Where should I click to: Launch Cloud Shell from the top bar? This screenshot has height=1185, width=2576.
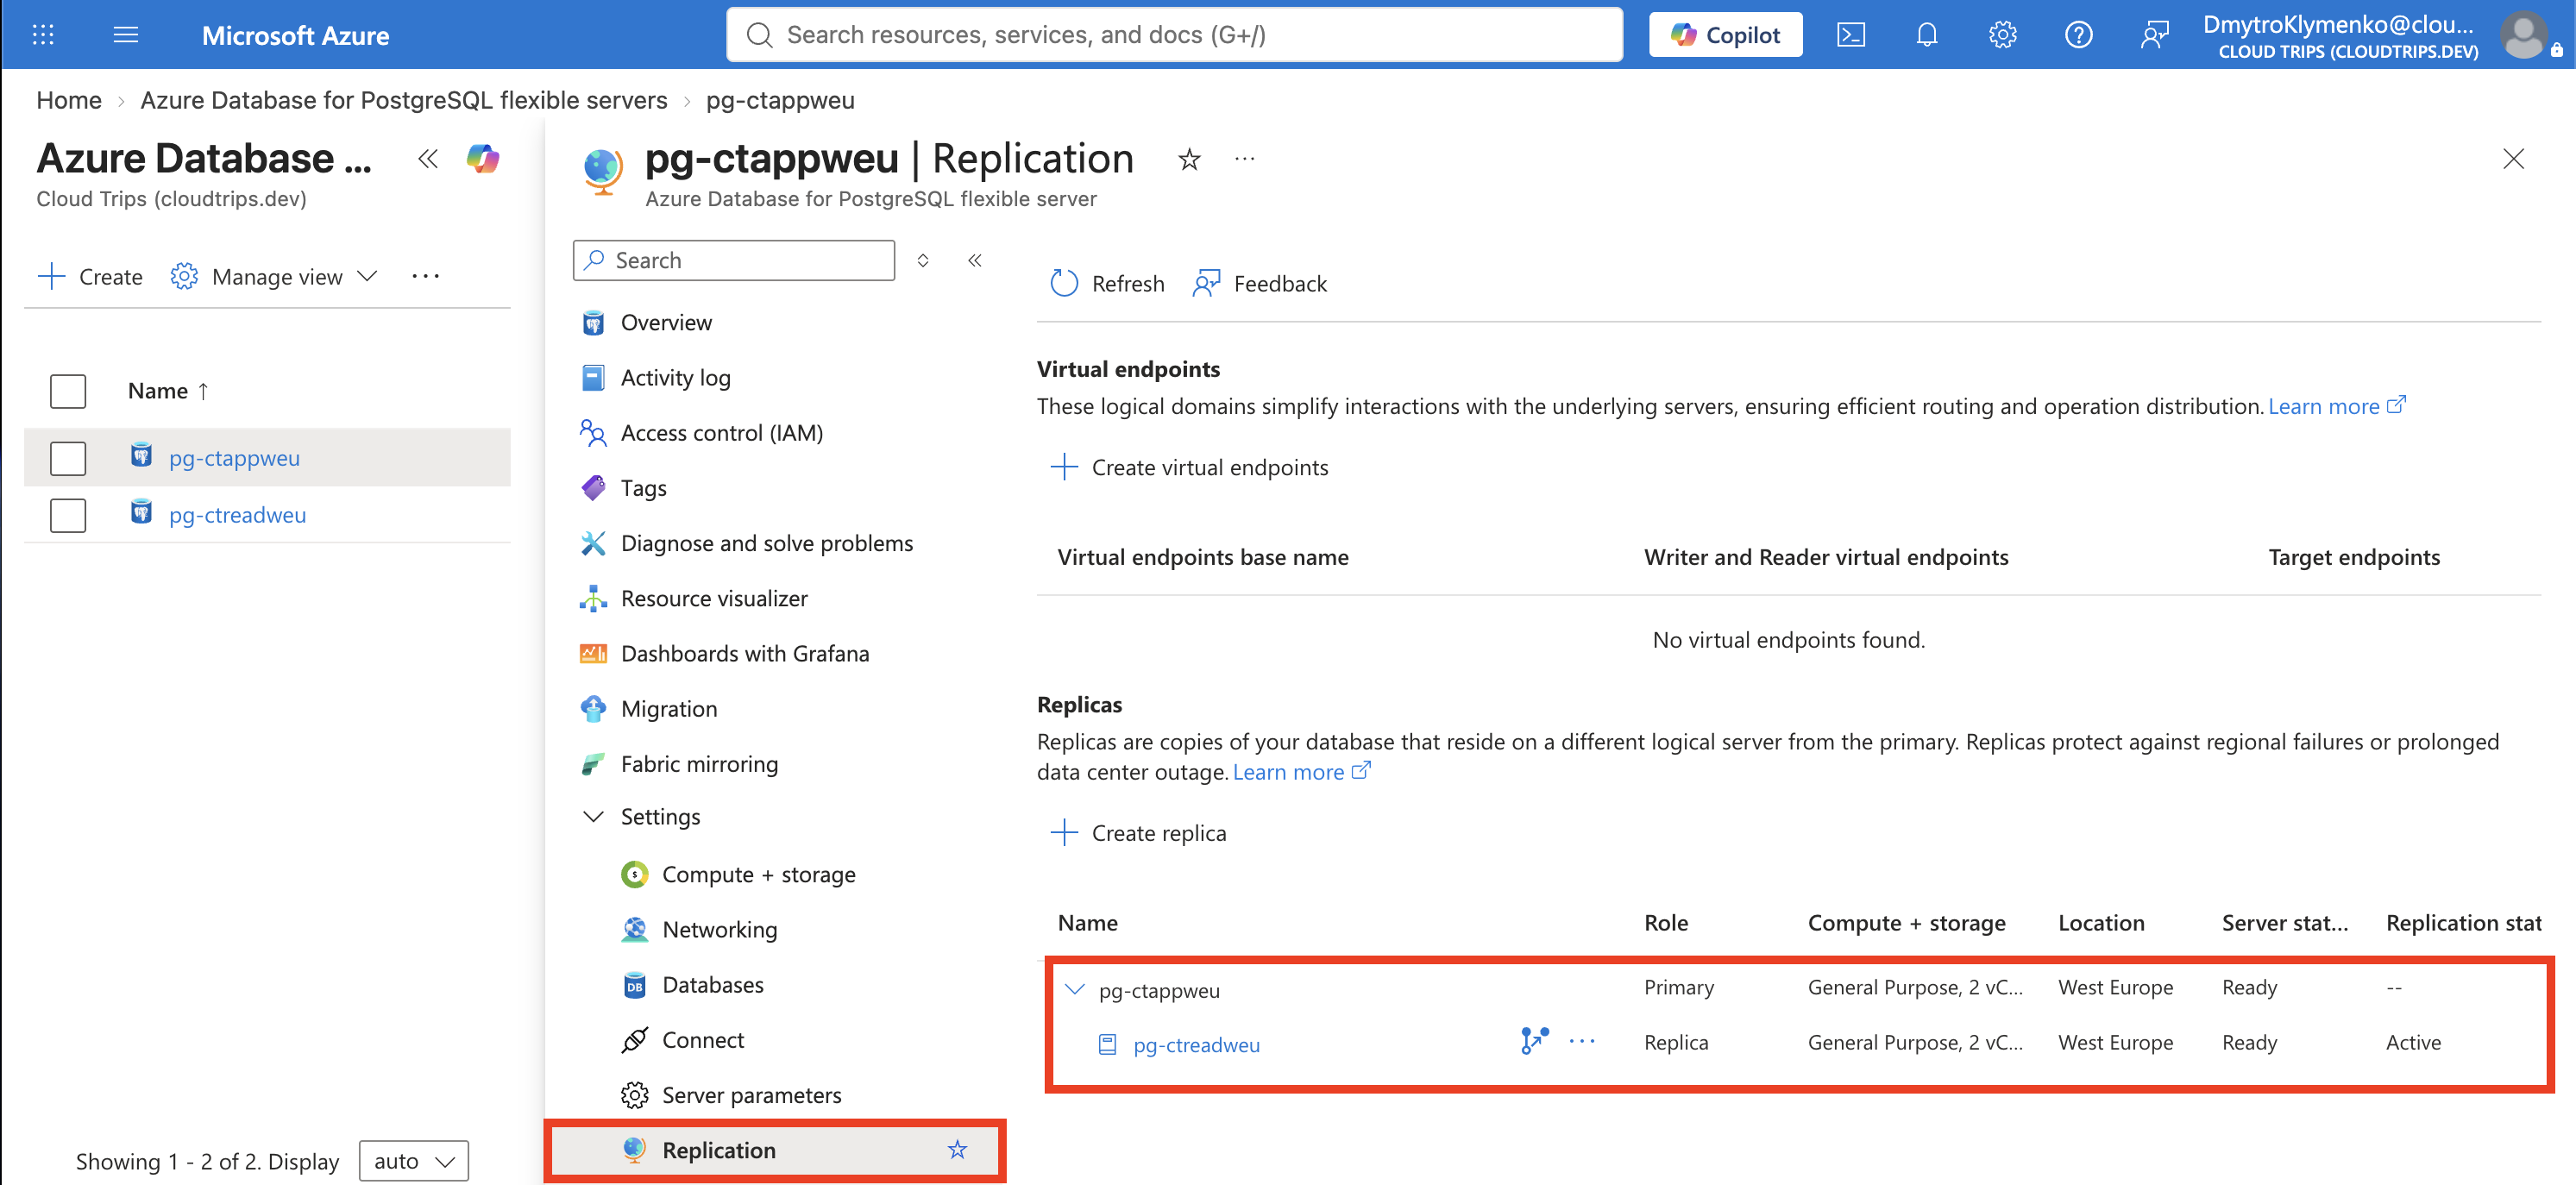pyautogui.click(x=1851, y=35)
